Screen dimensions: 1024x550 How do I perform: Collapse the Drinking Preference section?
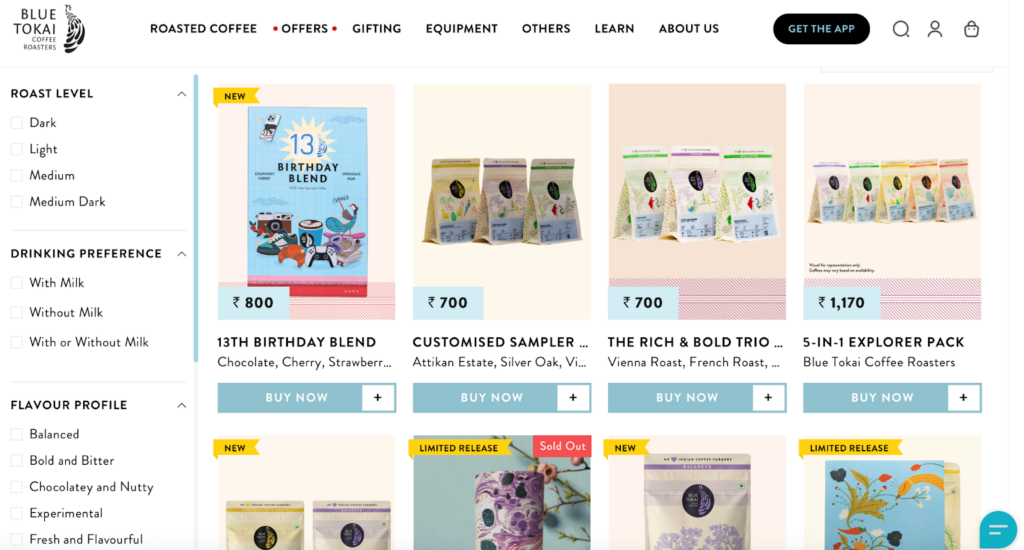182,254
